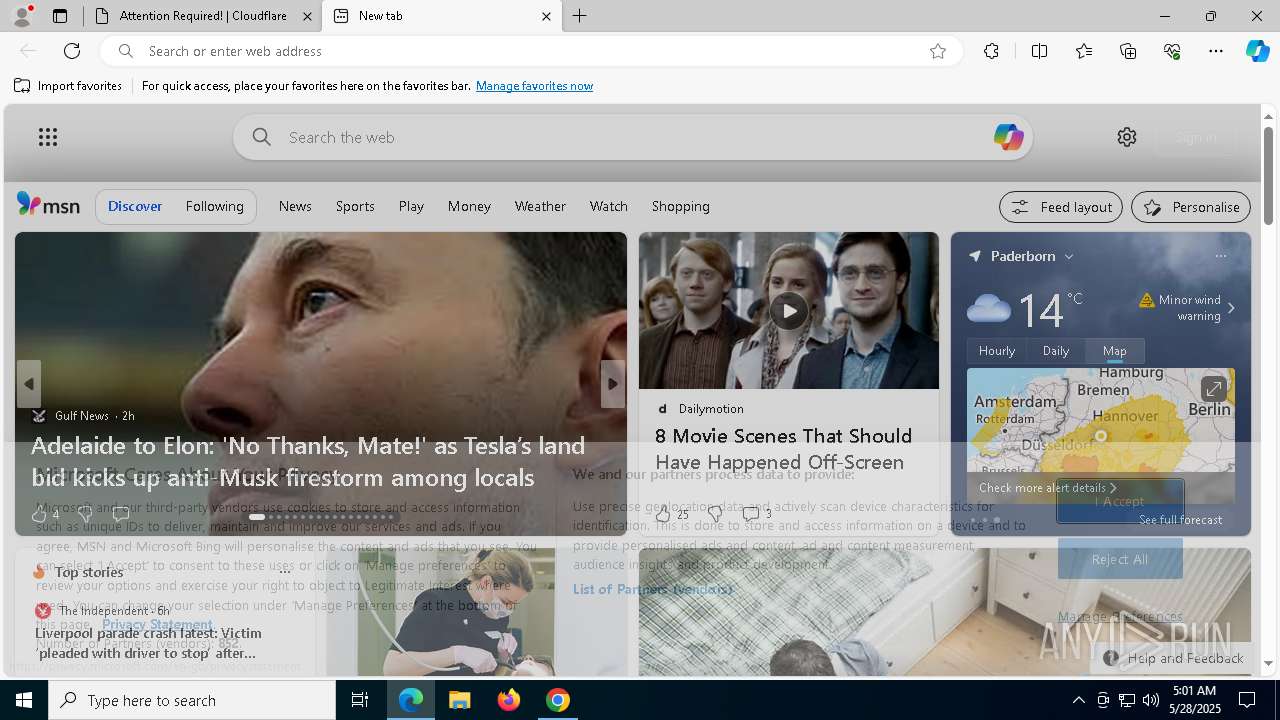Open Edge Settings and more menu
The image size is (1280, 720).
(x=1216, y=51)
